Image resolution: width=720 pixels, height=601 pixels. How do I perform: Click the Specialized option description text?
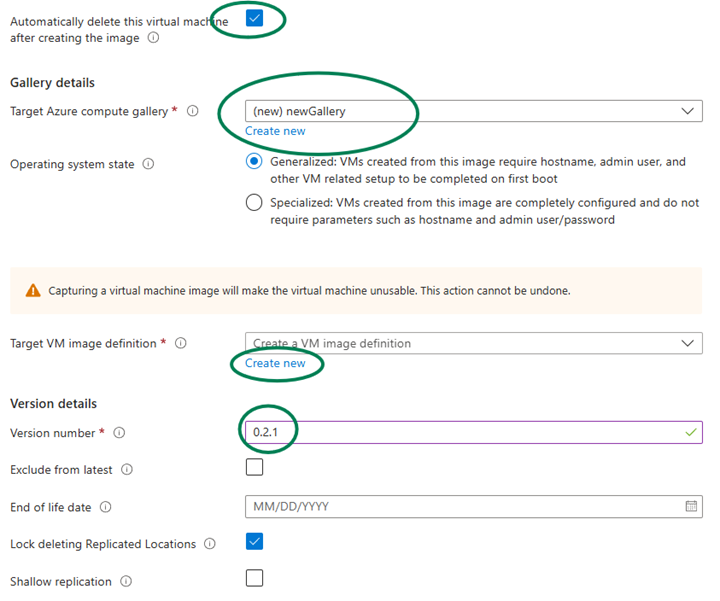[x=484, y=211]
